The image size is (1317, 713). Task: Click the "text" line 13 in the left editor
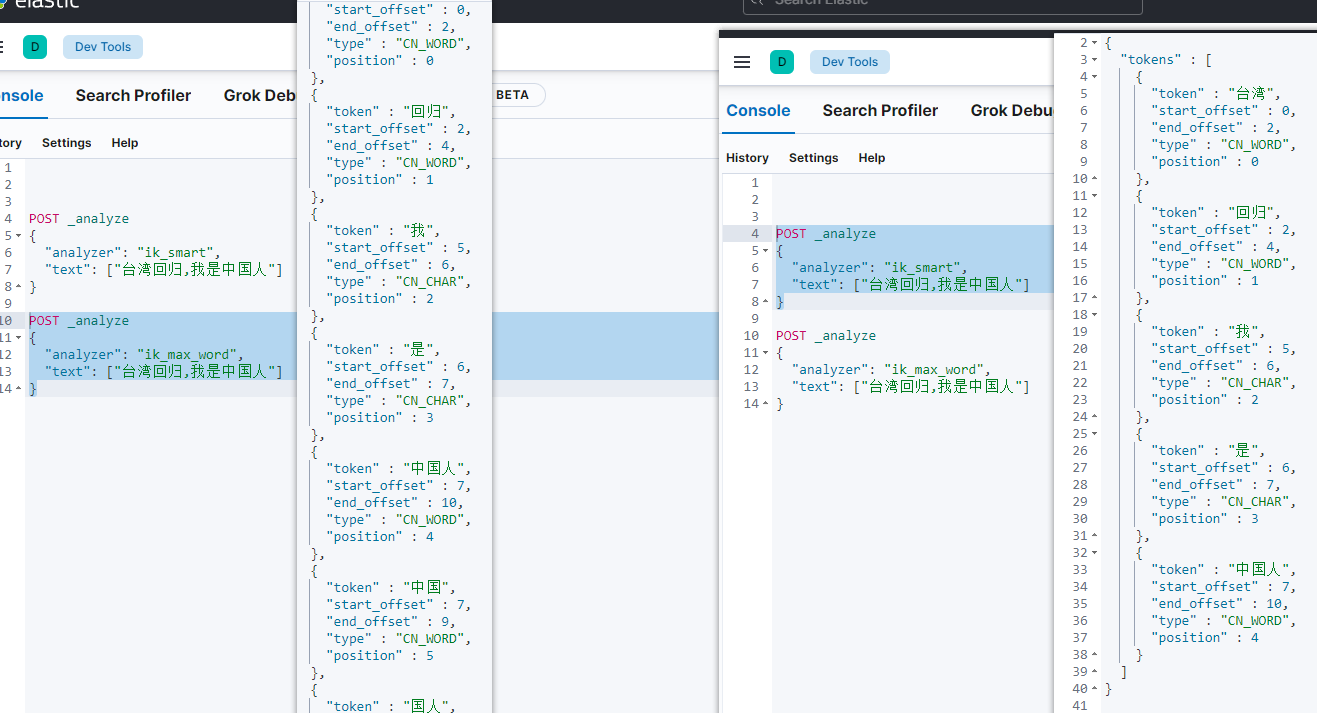click(x=163, y=372)
